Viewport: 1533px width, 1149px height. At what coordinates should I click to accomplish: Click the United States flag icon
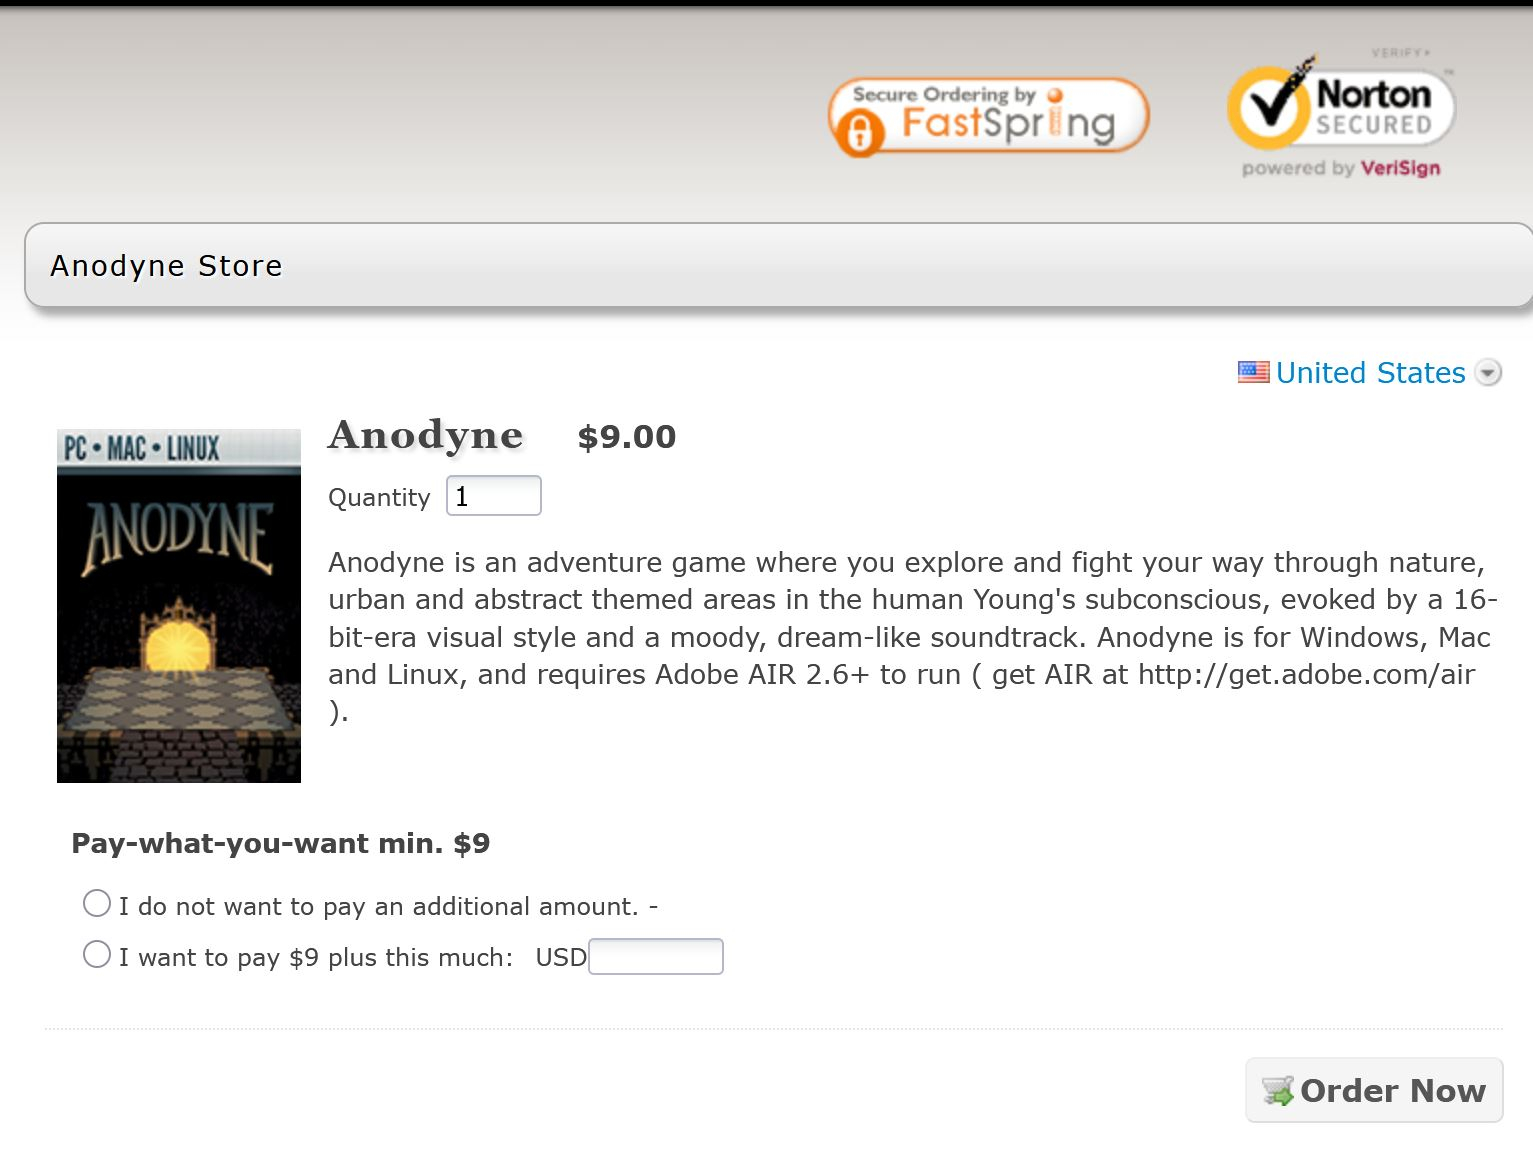click(x=1253, y=372)
